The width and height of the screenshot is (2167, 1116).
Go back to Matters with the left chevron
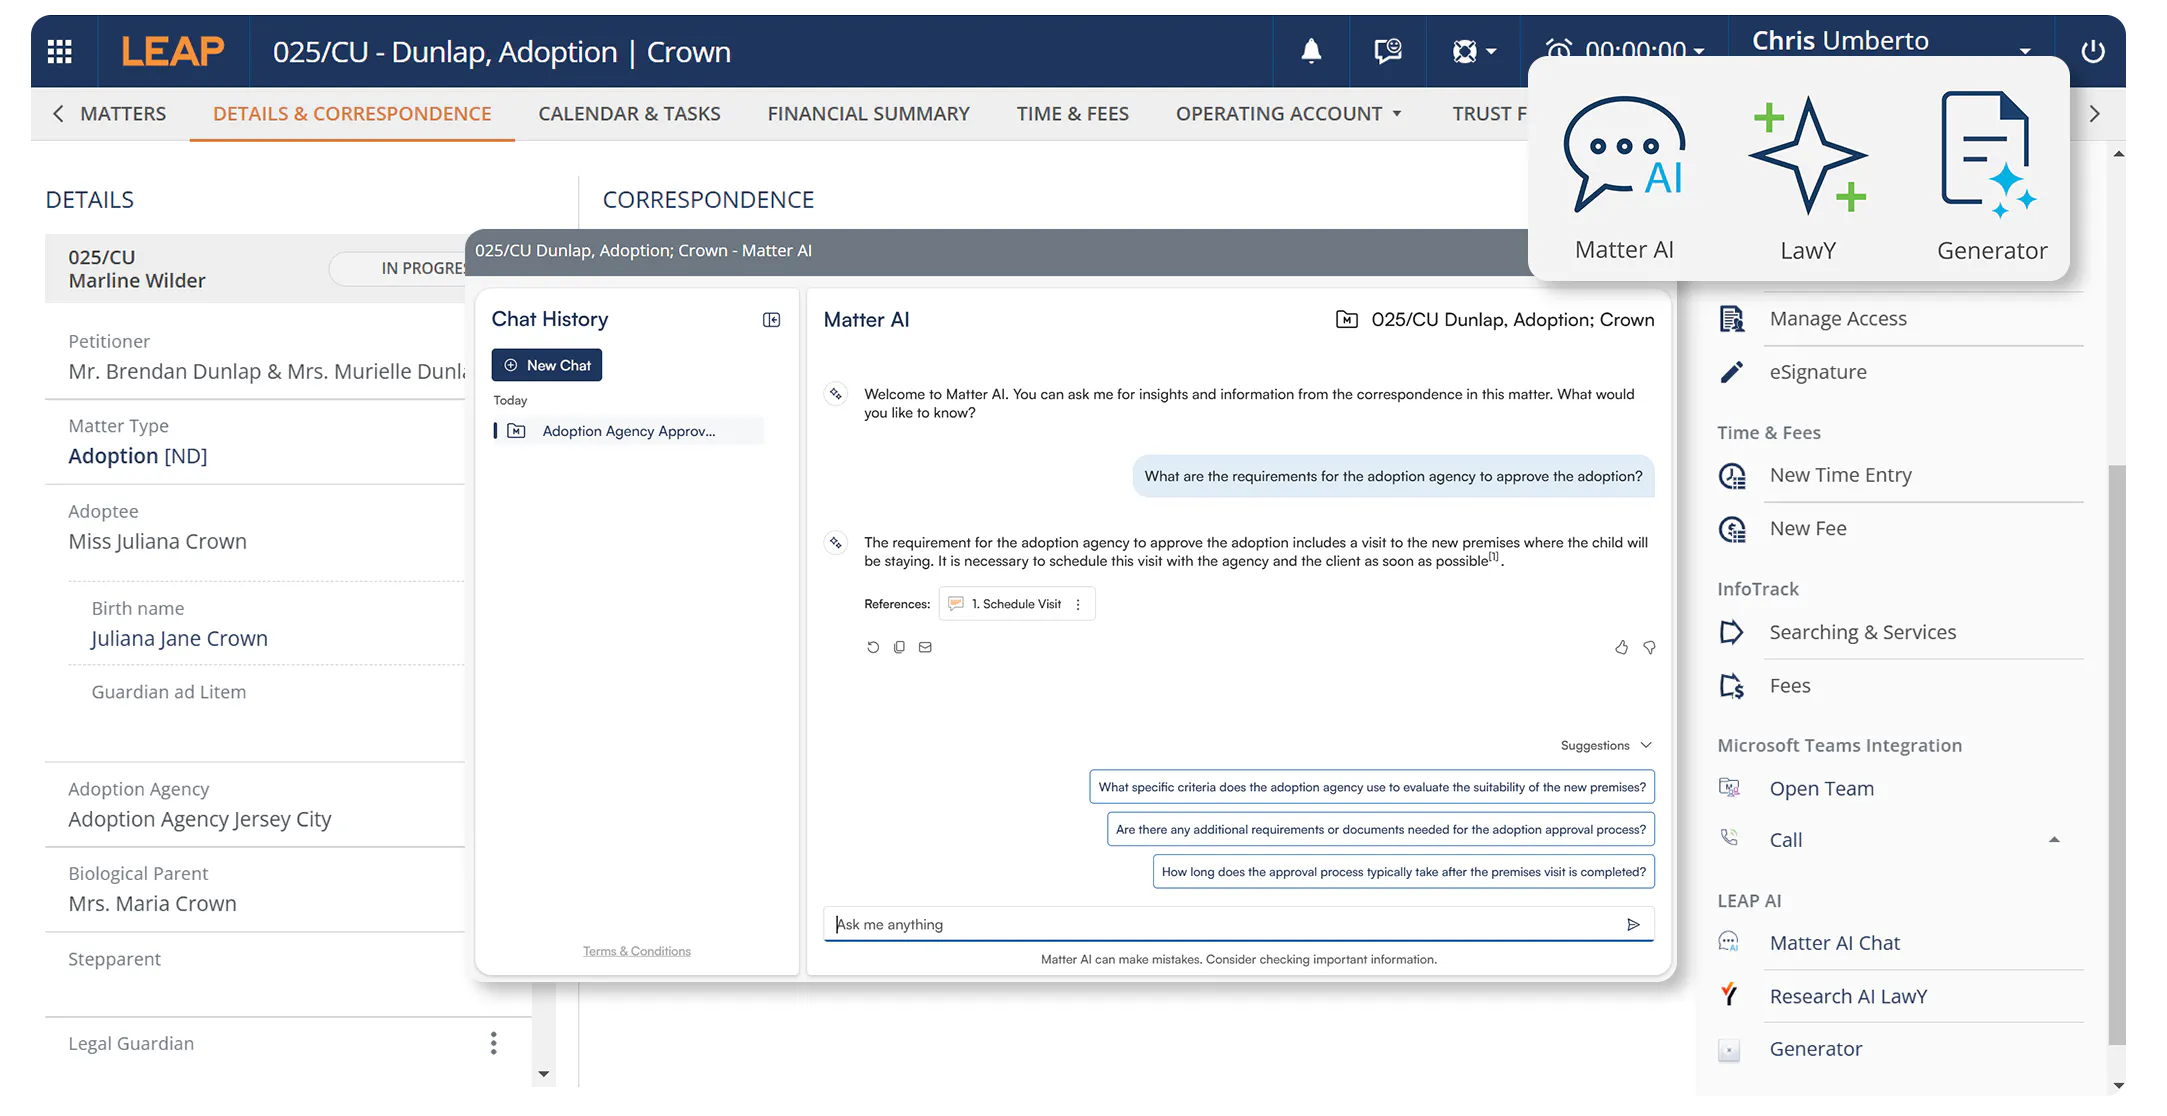tap(58, 114)
